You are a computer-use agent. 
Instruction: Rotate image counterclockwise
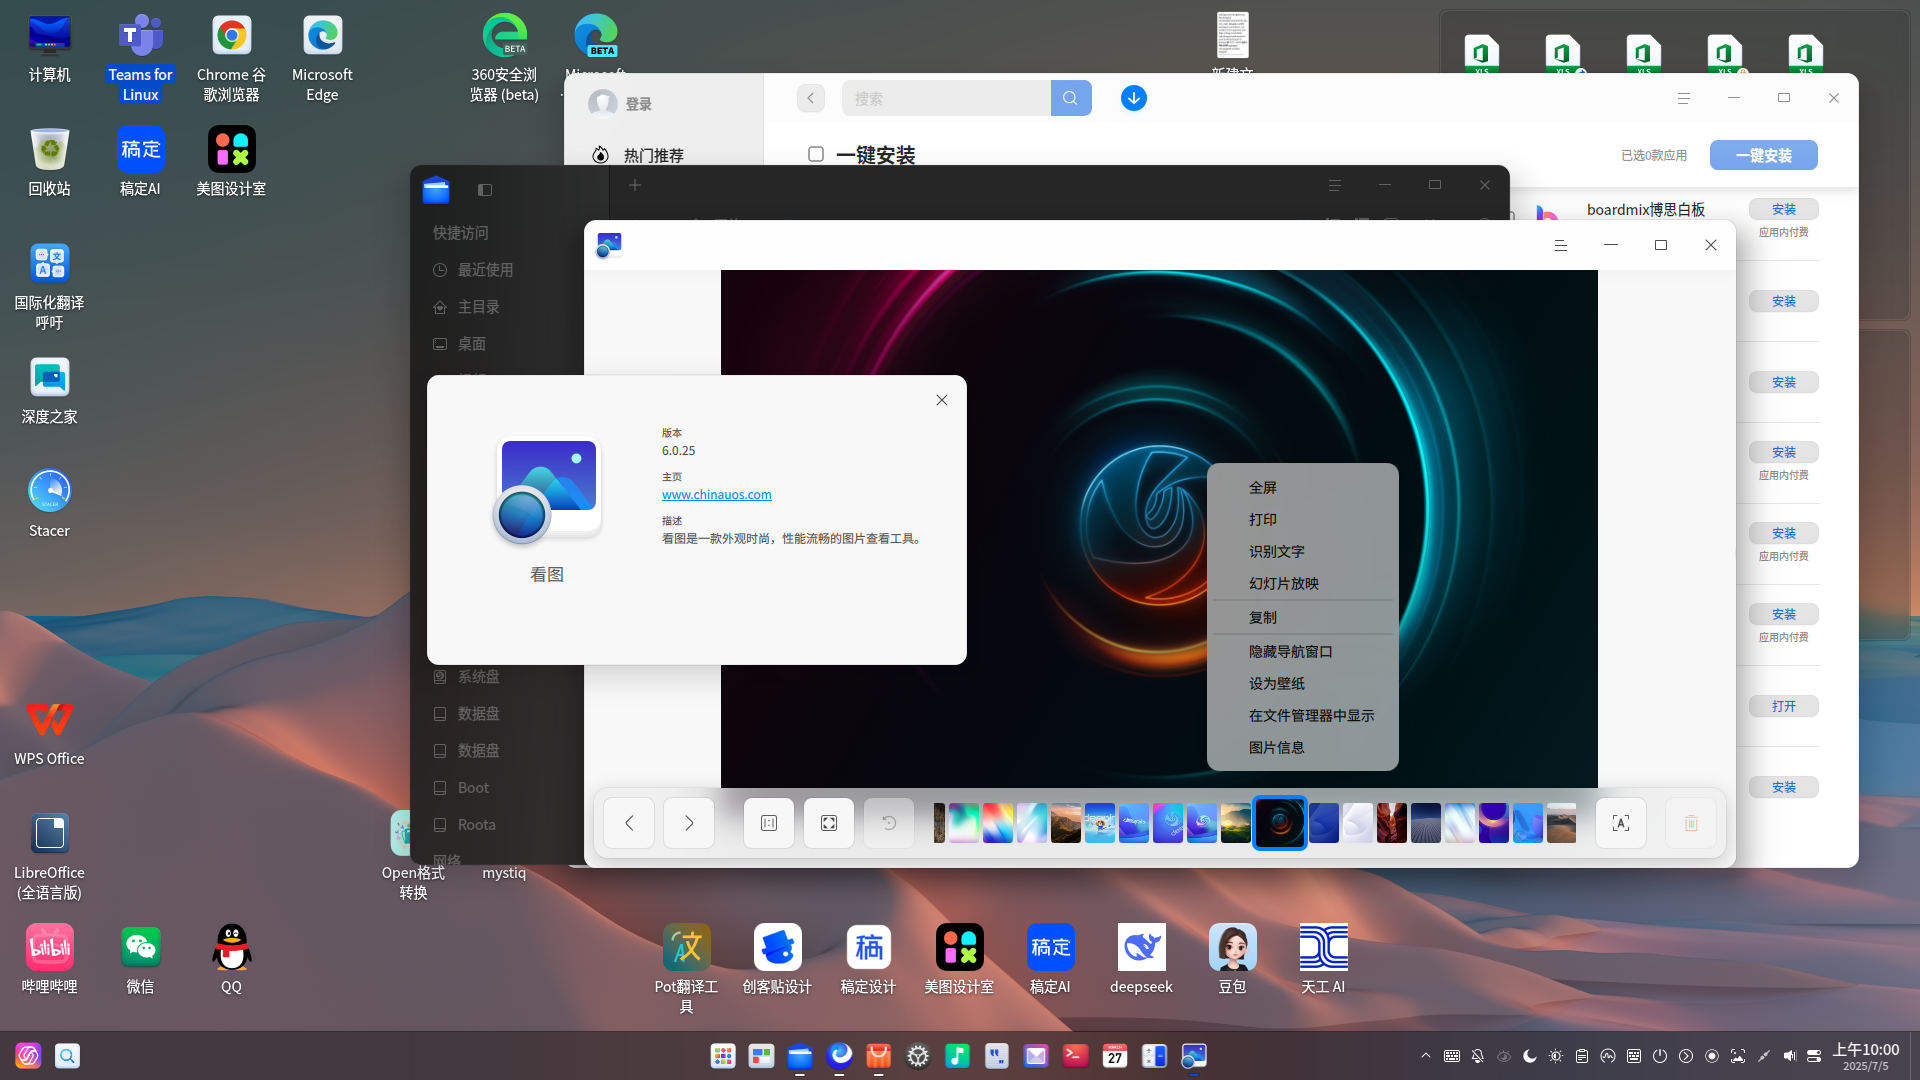coord(889,823)
